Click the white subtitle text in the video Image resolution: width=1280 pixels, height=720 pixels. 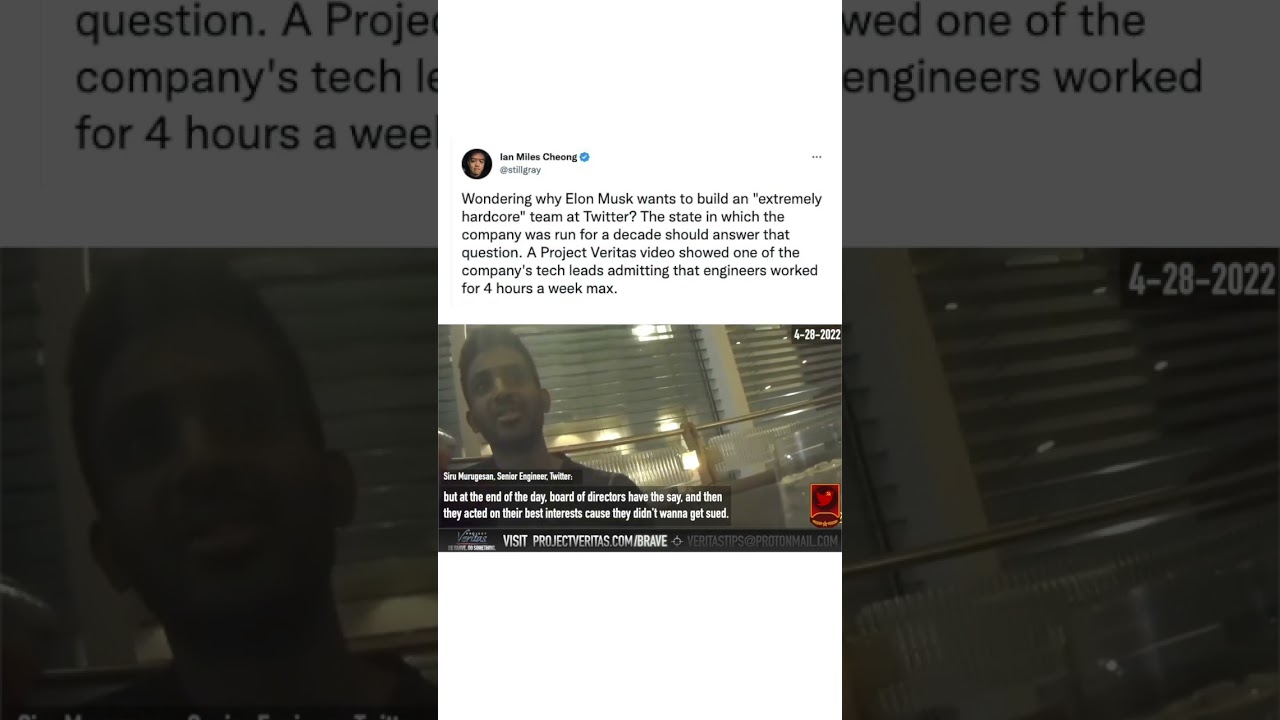click(x=586, y=505)
